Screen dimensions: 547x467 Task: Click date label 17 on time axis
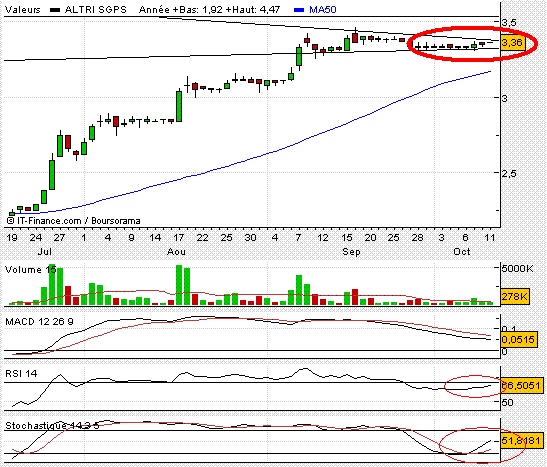179,238
